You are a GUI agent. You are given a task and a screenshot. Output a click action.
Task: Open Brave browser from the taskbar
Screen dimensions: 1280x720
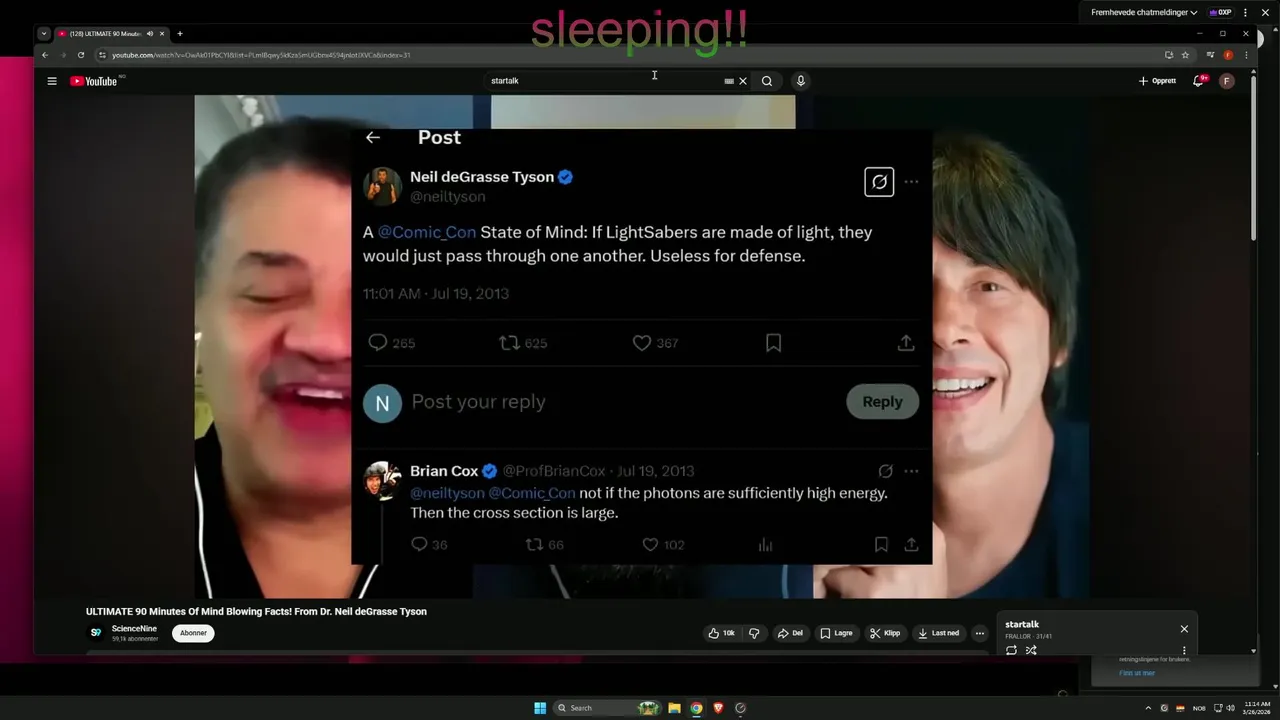(x=718, y=708)
